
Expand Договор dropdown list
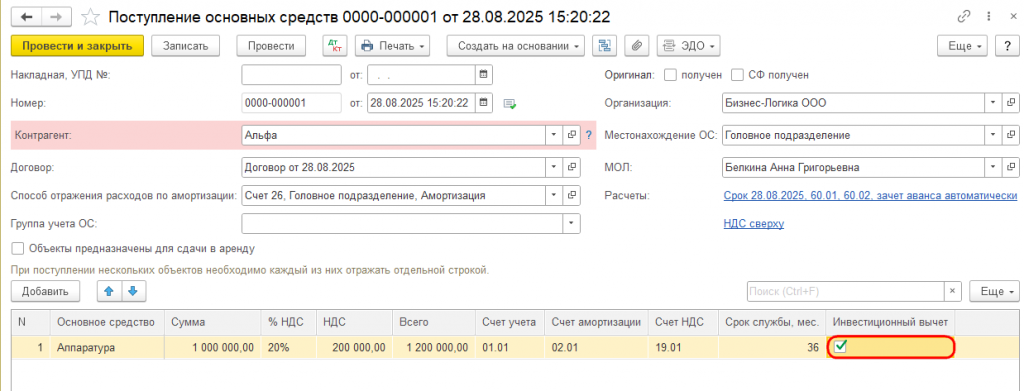coord(554,167)
